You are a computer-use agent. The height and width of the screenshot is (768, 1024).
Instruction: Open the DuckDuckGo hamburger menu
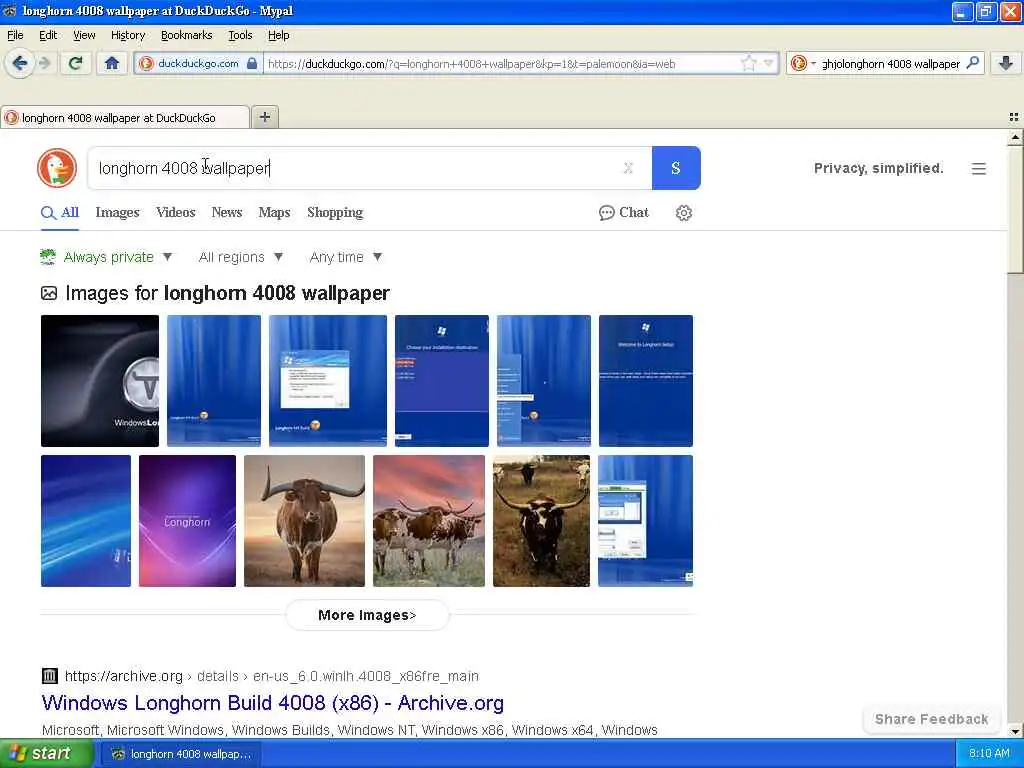point(978,168)
